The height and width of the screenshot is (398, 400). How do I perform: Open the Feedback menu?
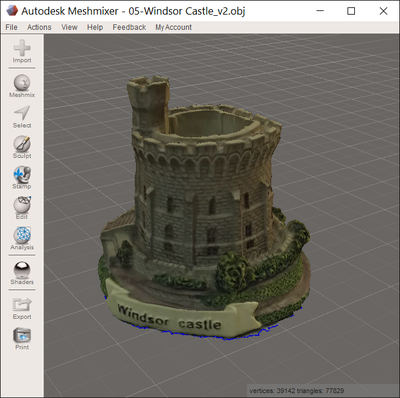click(x=129, y=27)
